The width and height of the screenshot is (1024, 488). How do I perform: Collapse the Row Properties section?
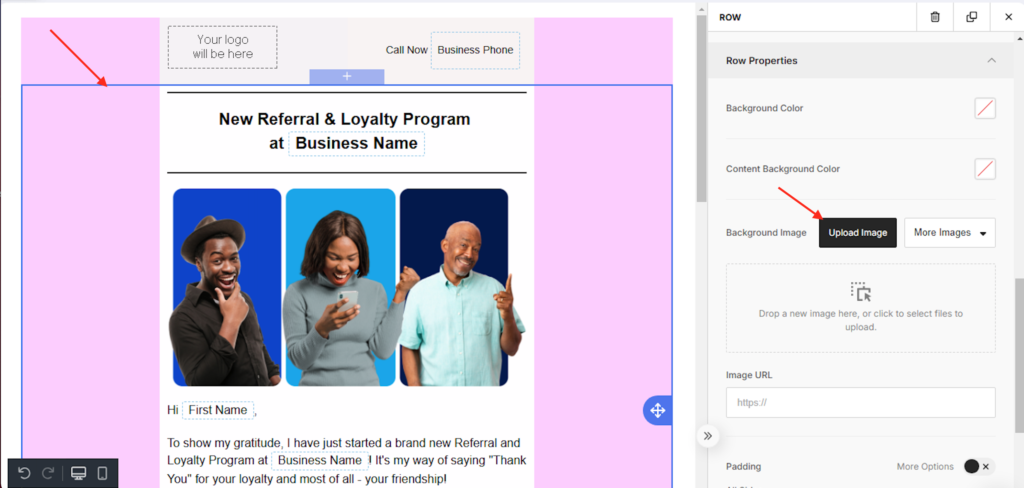(x=991, y=61)
